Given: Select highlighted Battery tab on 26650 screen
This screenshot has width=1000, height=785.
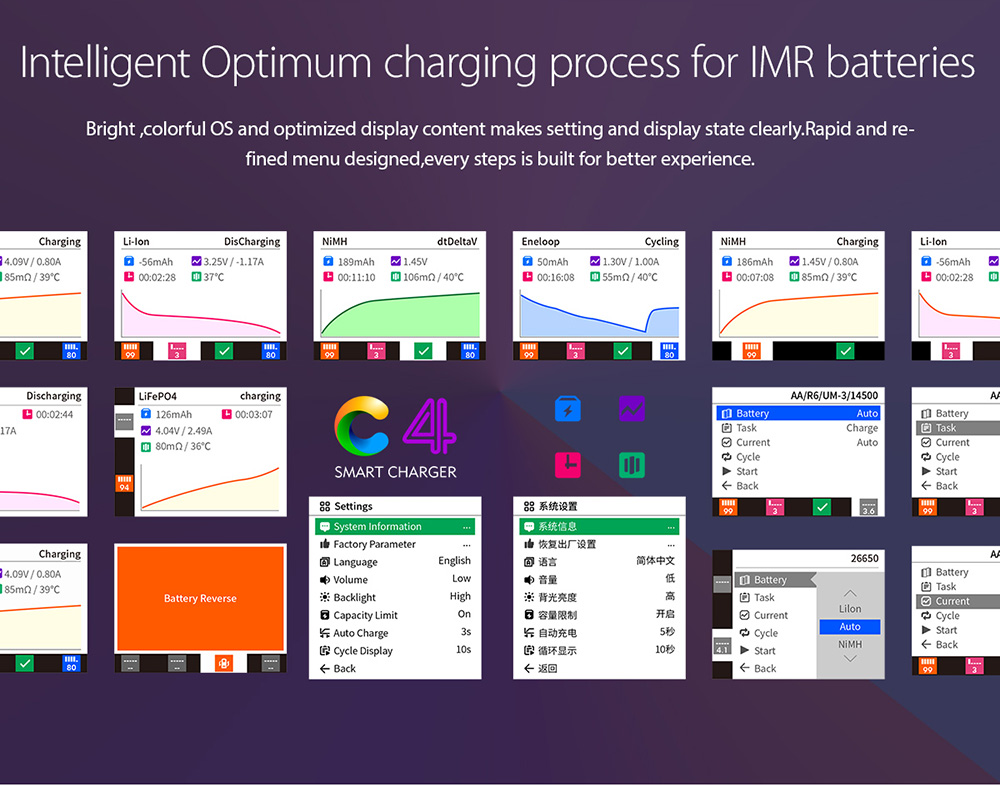Looking at the screenshot, I should tap(775, 580).
